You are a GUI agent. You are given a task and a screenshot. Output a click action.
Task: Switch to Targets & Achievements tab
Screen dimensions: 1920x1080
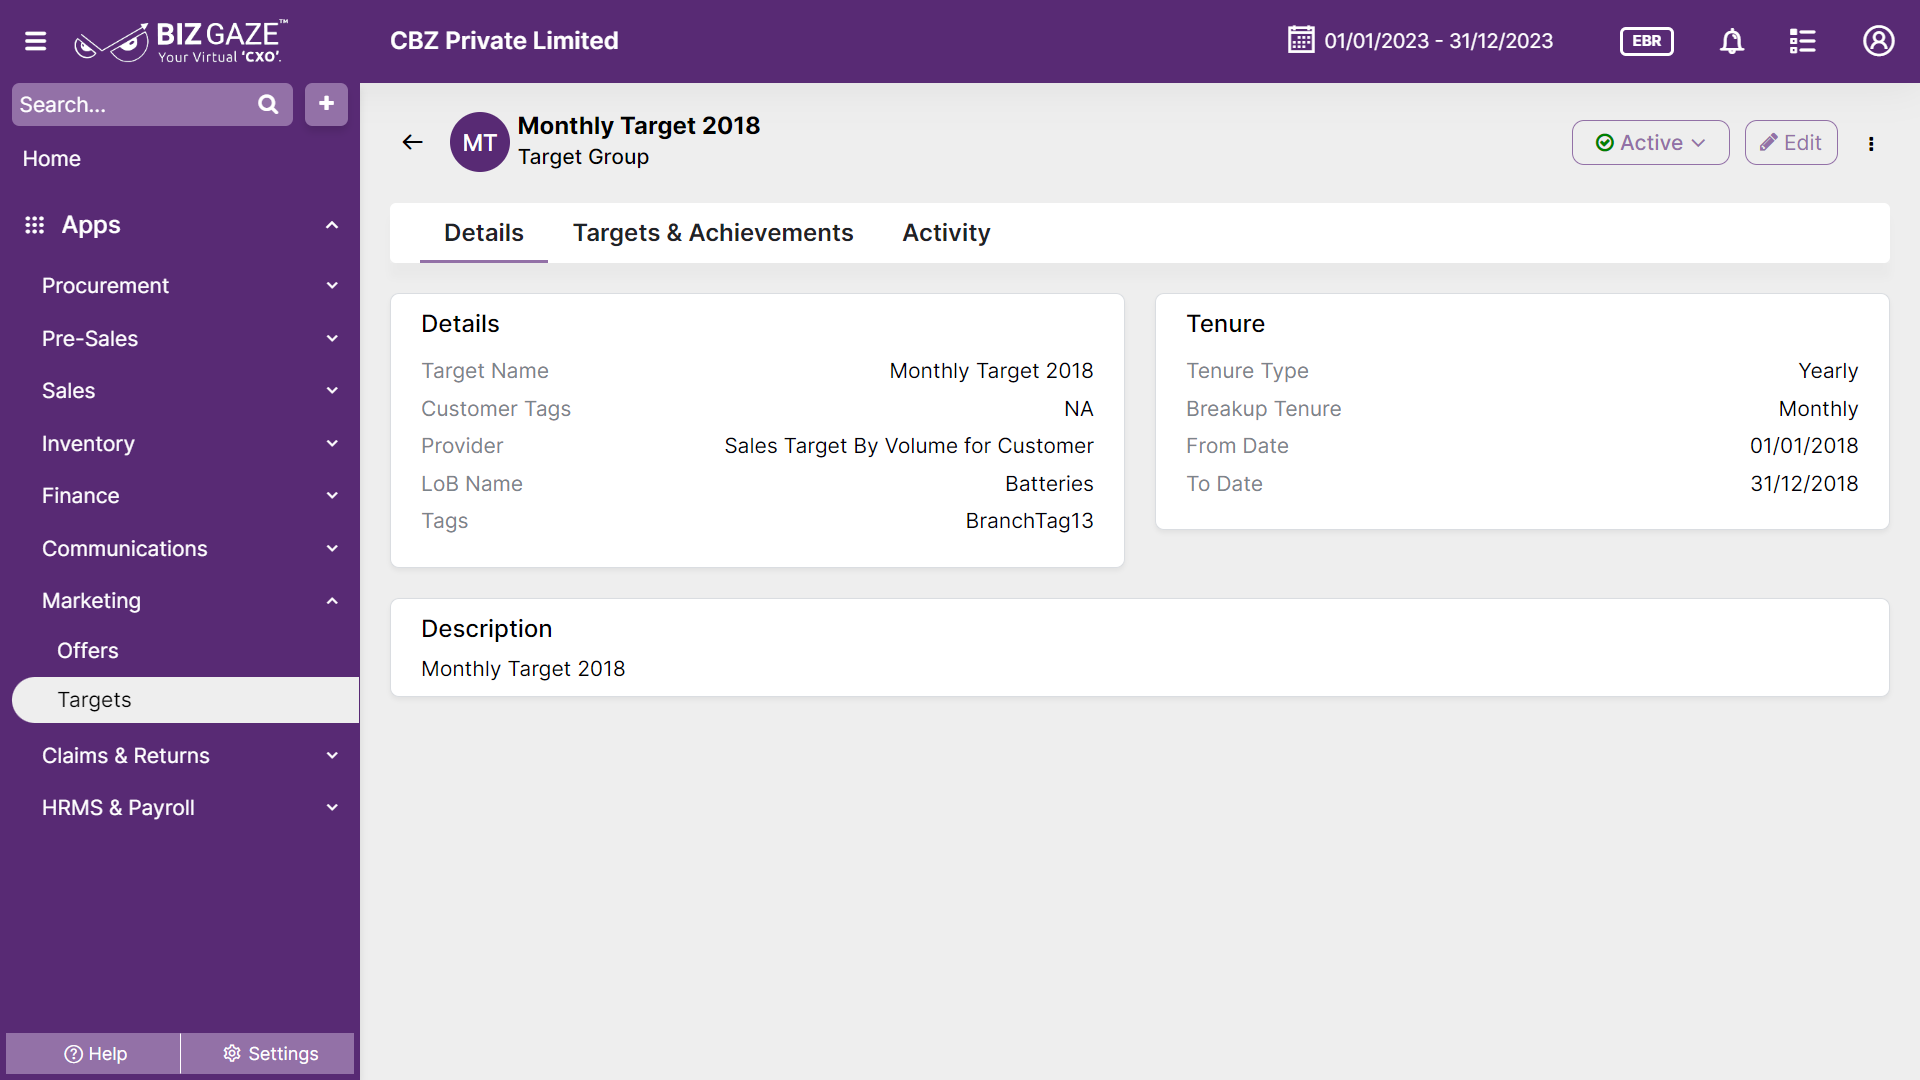(x=713, y=233)
